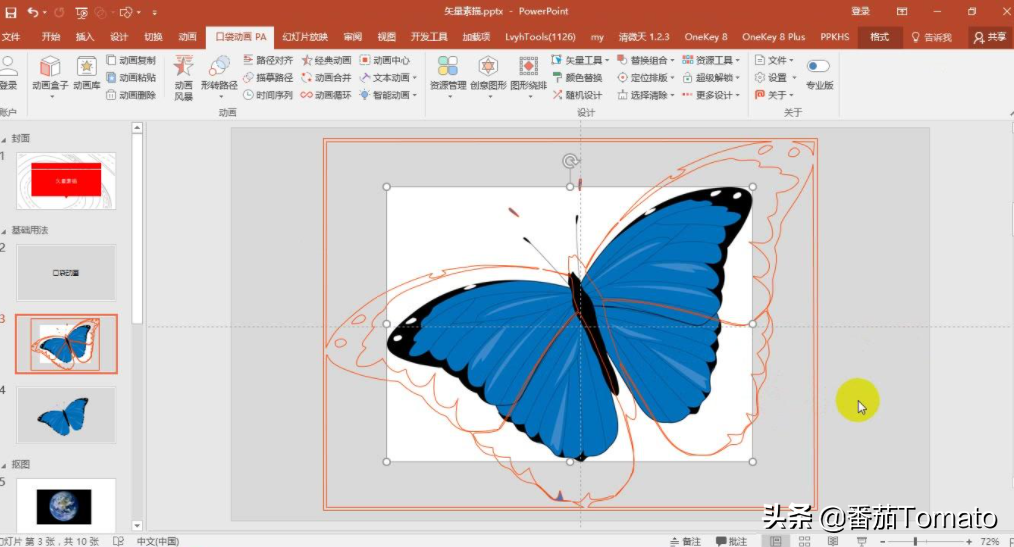Open the OneKey 8 Plus tab

773,37
